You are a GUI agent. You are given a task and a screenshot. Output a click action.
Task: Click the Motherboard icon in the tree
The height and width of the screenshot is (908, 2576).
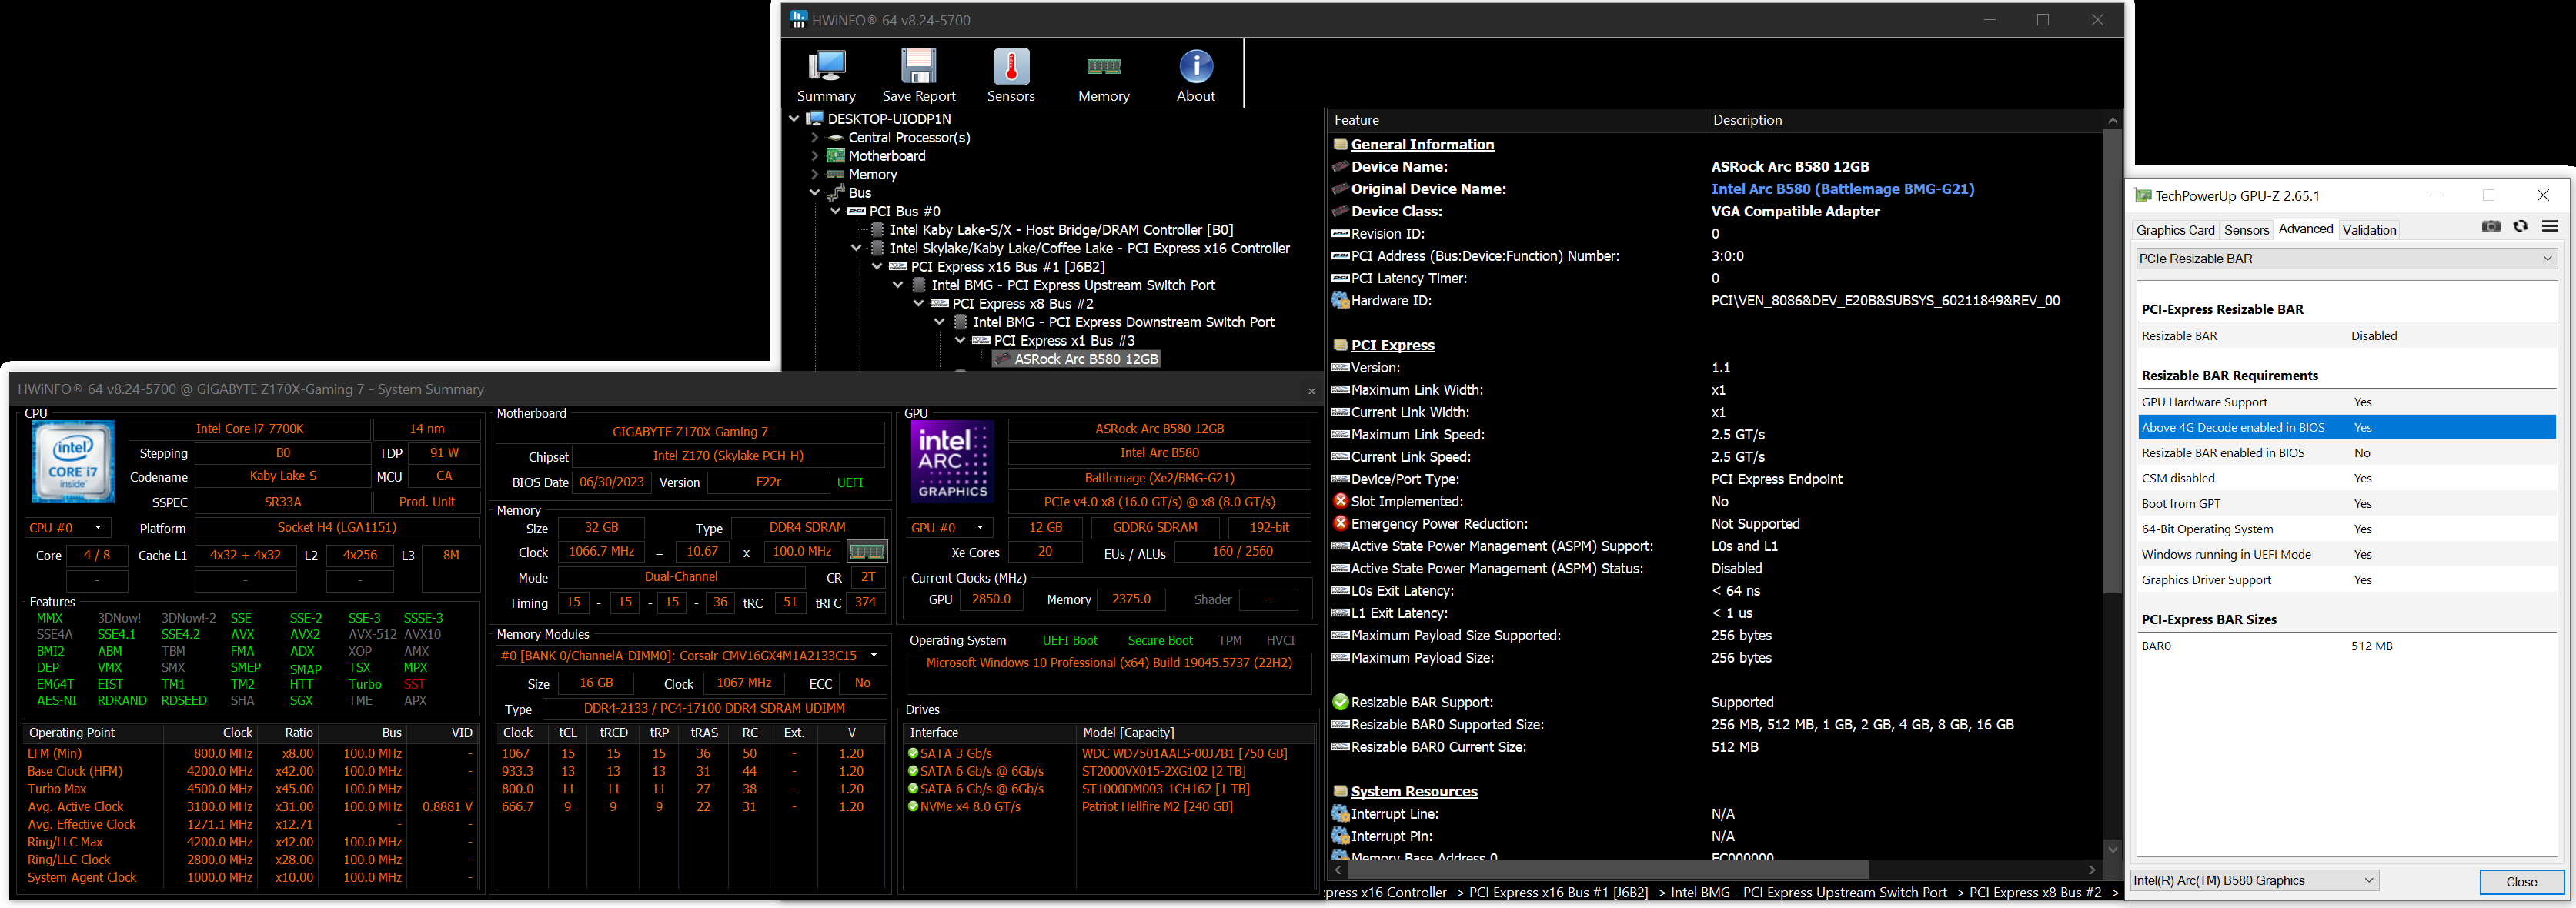836,156
